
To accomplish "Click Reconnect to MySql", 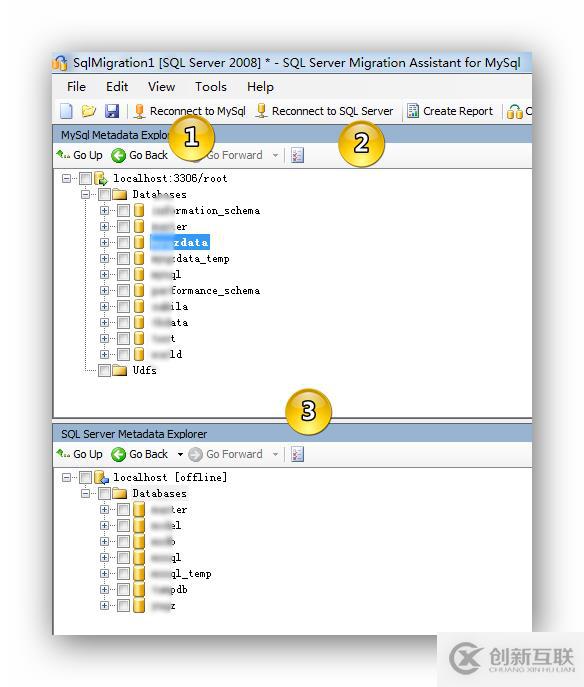I will (190, 111).
